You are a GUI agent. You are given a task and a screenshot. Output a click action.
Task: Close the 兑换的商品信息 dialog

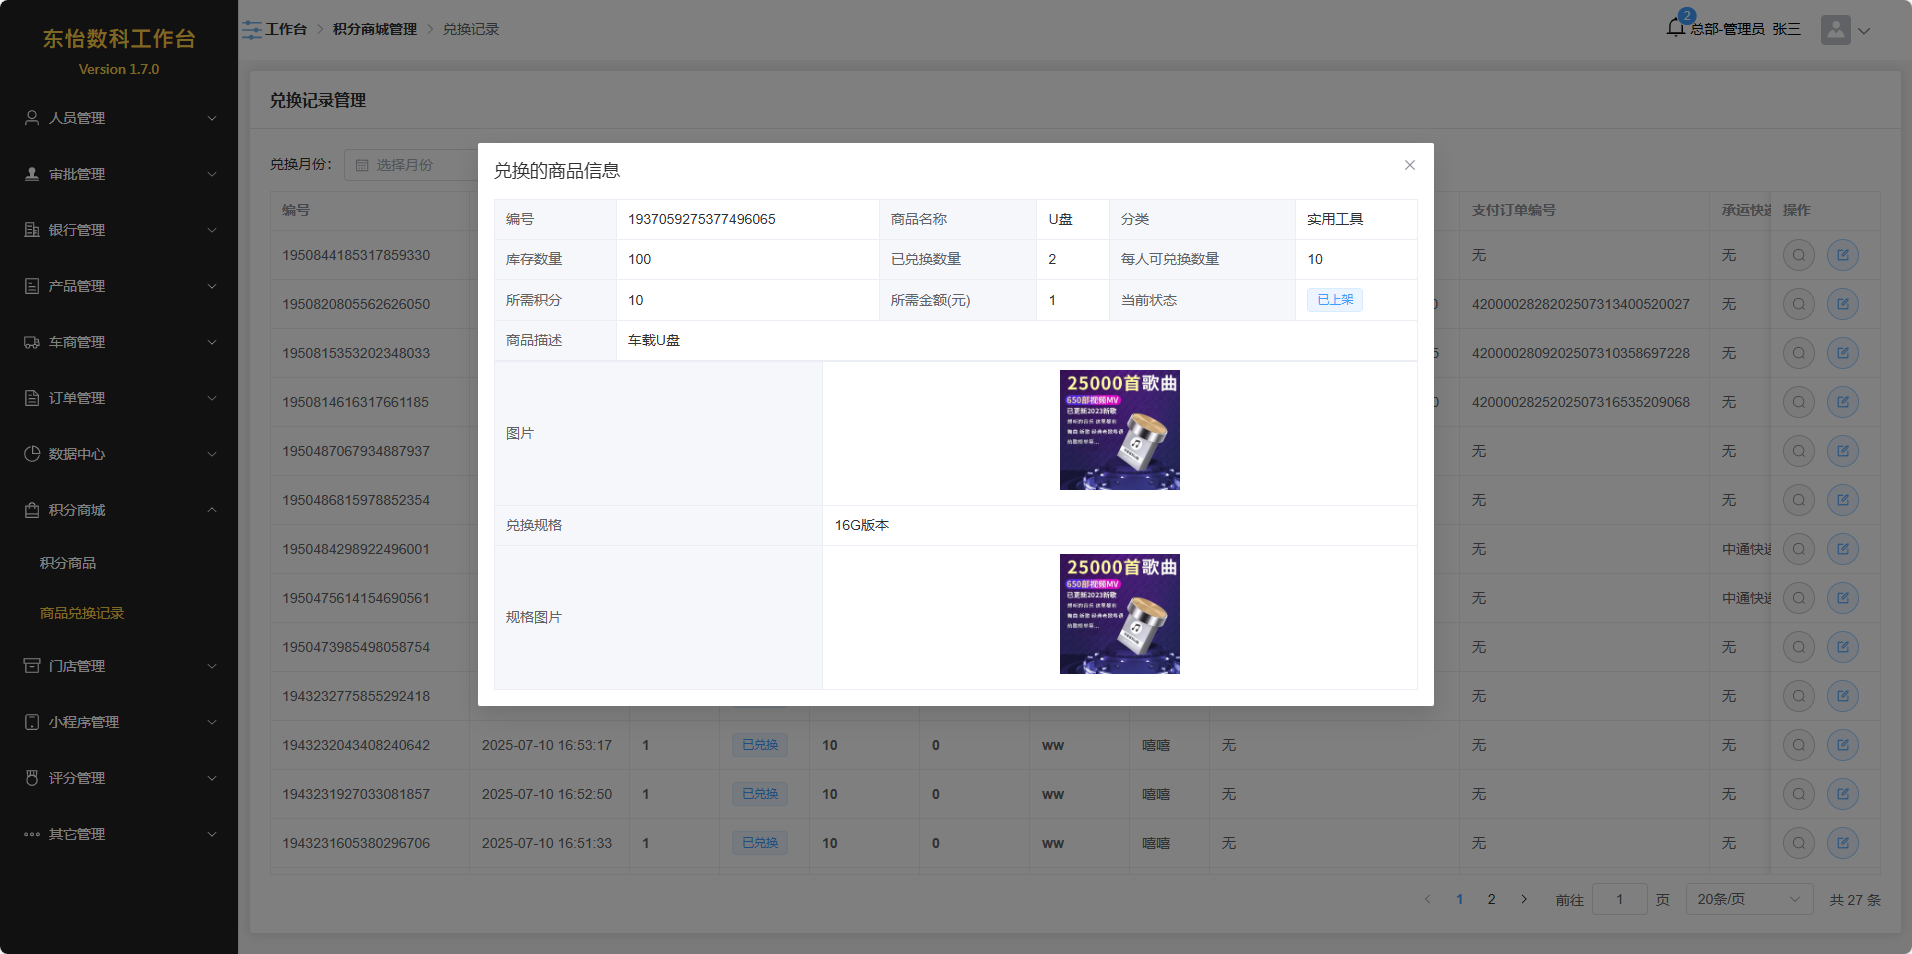pos(1409,165)
